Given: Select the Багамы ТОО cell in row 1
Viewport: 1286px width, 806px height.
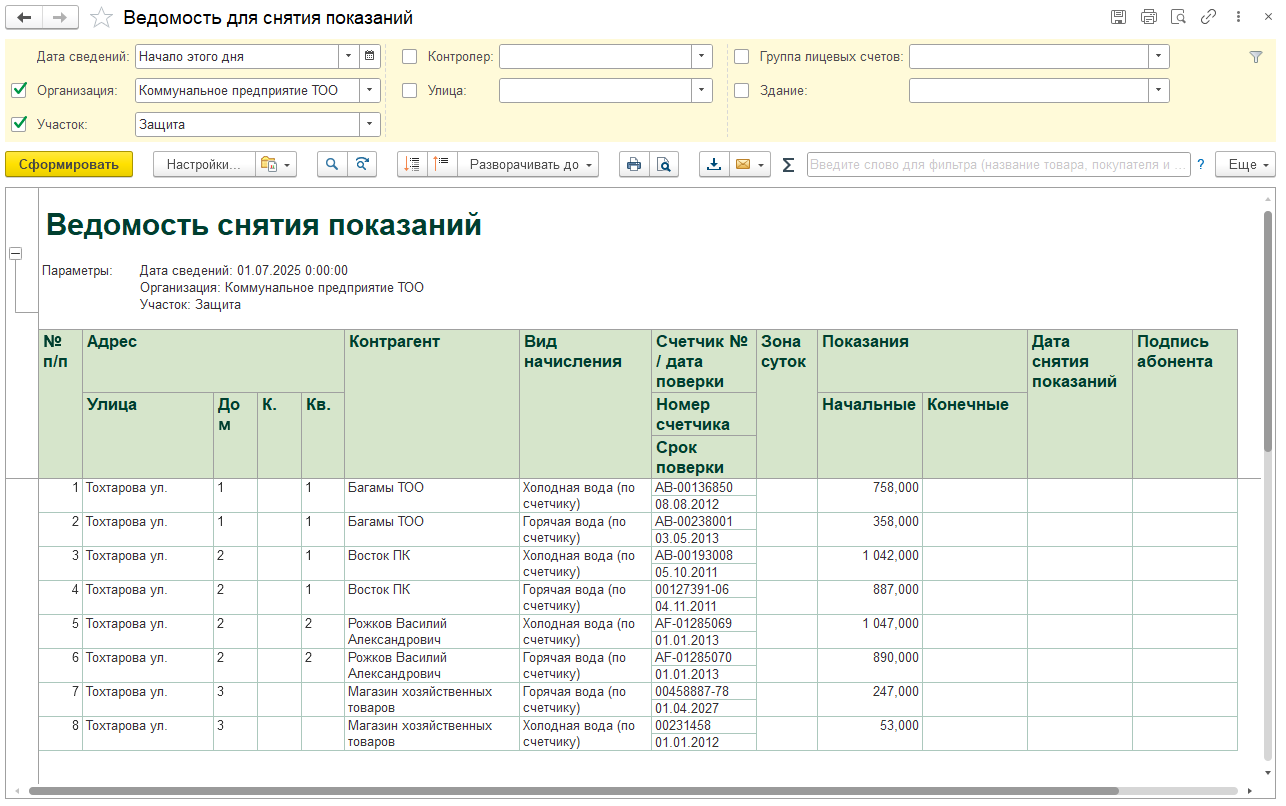Looking at the screenshot, I should (x=432, y=496).
